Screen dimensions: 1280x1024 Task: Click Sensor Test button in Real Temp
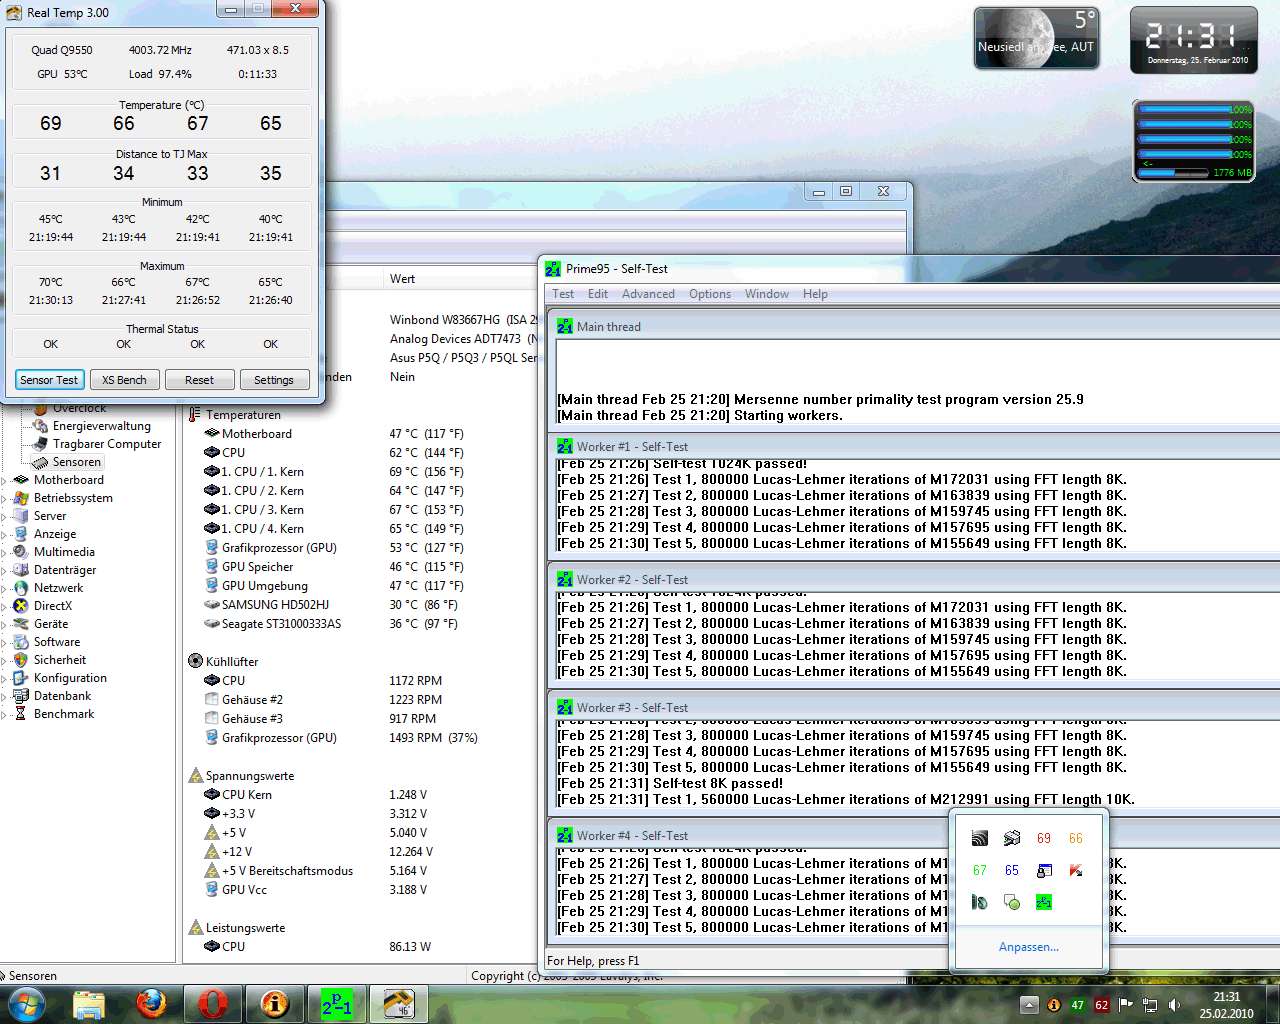click(49, 380)
